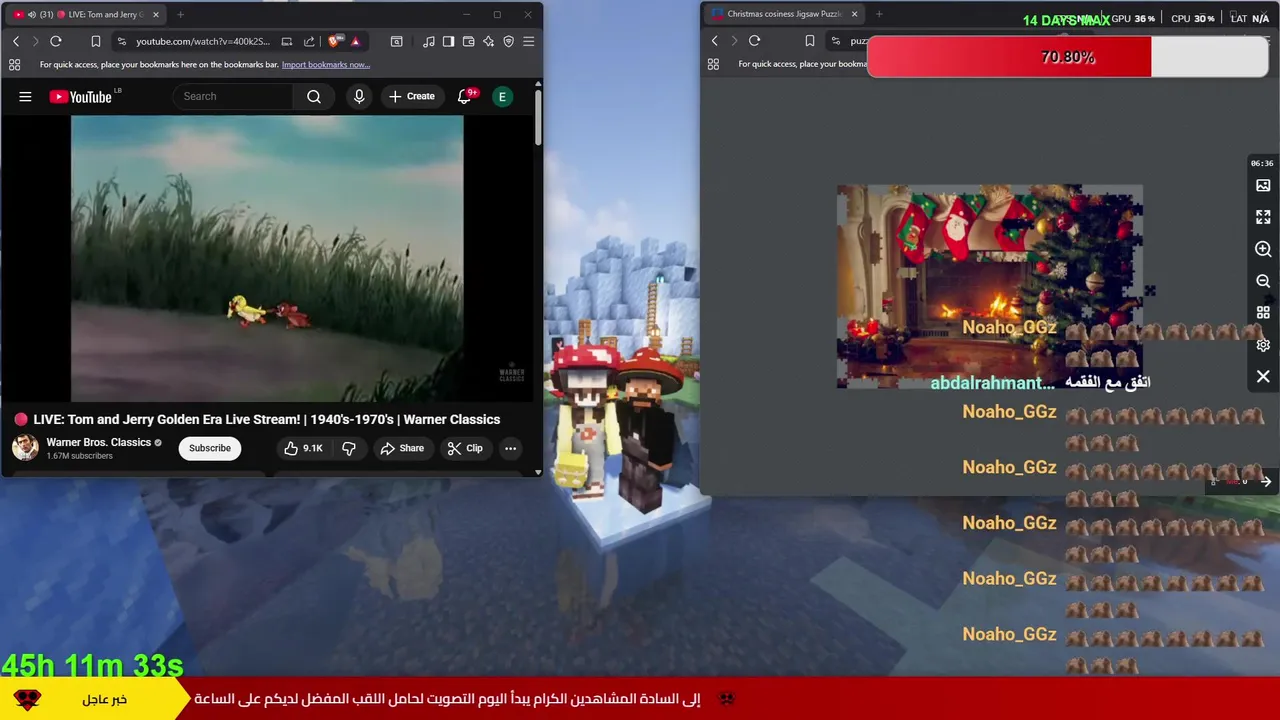Screen dimensions: 1280x720
Task: Close the Tom and Jerry browser tab
Action: (x=156, y=15)
